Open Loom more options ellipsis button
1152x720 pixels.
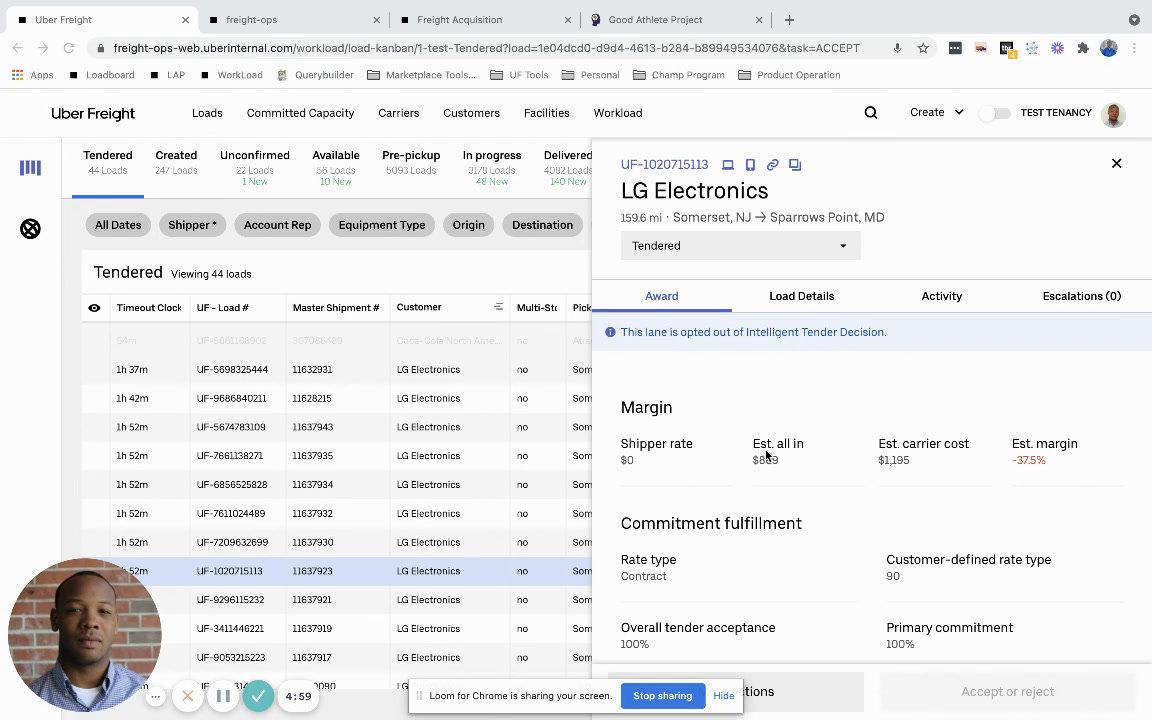click(155, 696)
